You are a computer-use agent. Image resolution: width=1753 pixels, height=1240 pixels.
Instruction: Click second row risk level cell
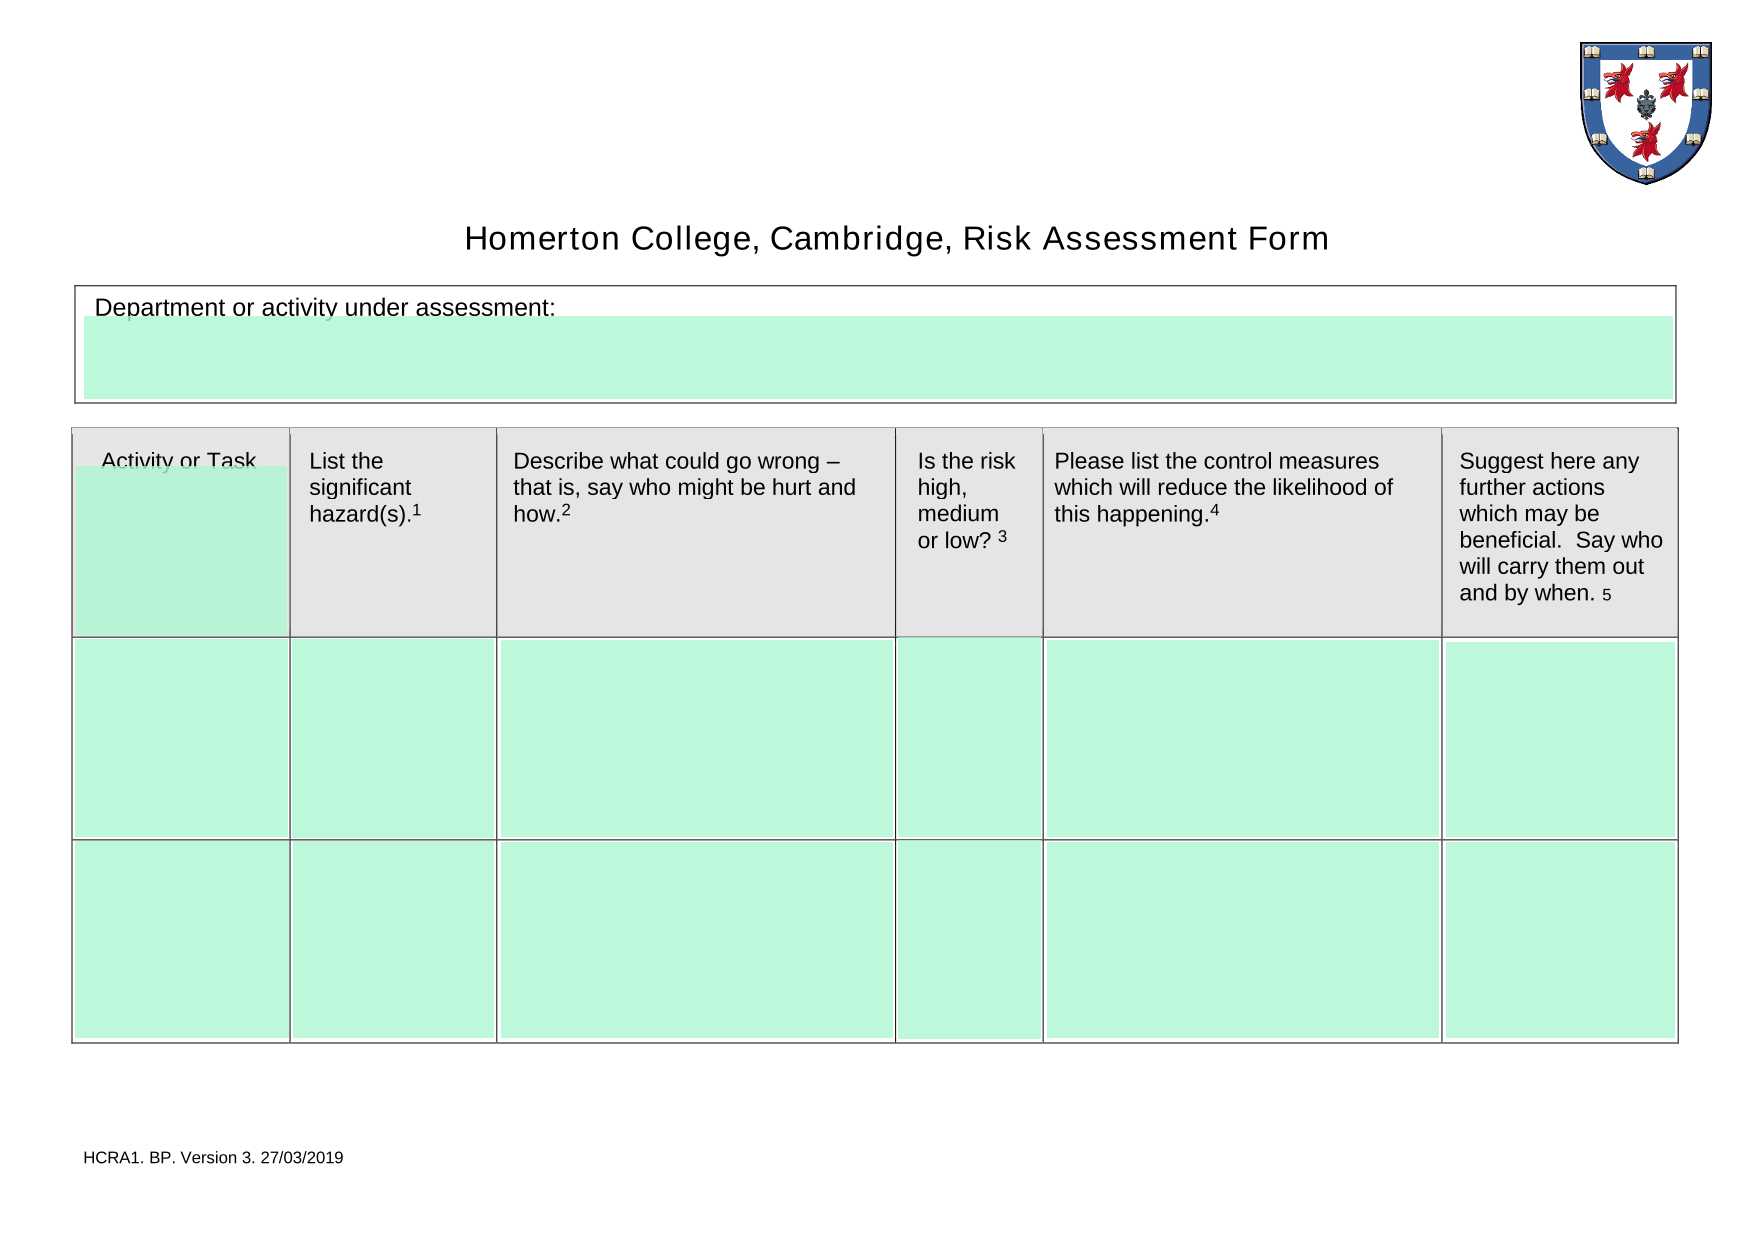click(969, 940)
